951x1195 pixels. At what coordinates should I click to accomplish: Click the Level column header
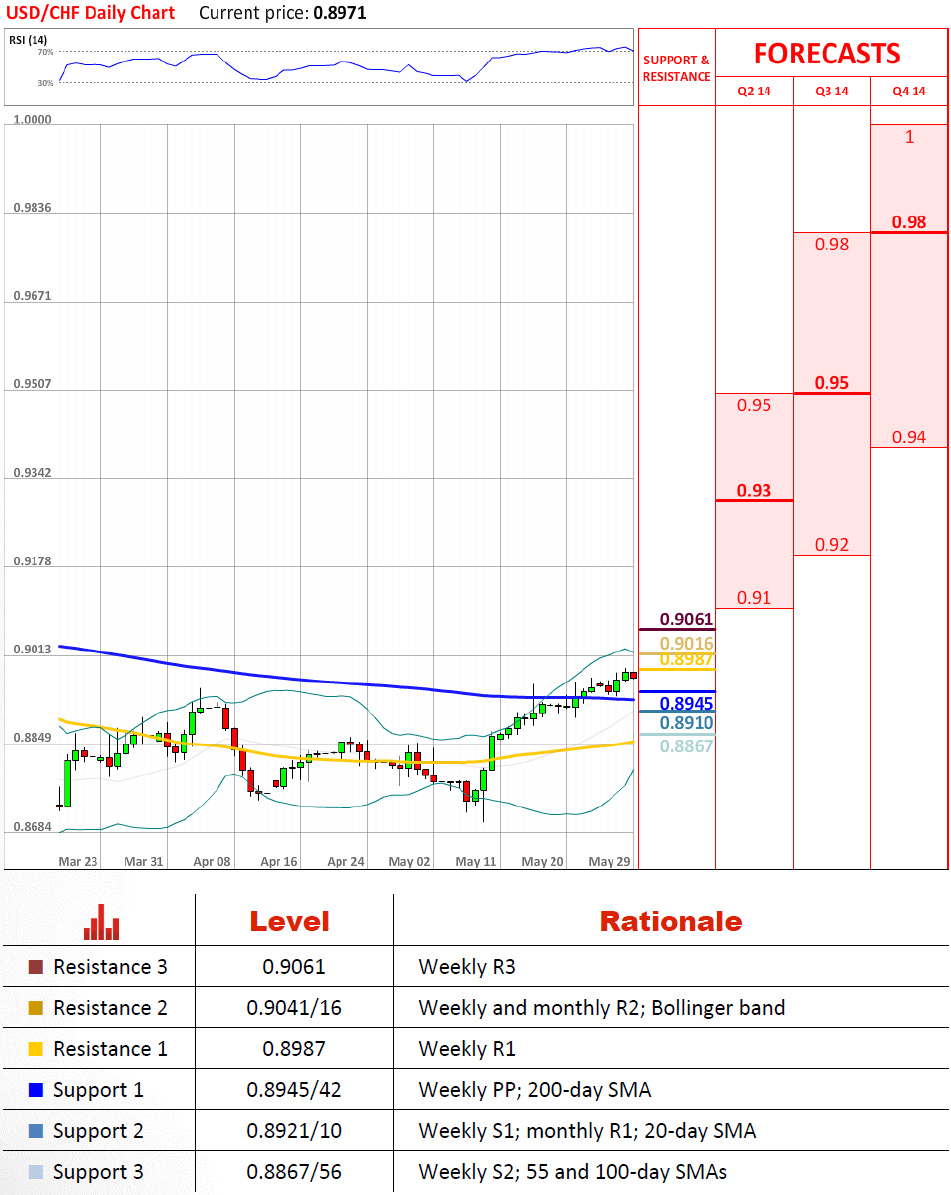point(290,921)
